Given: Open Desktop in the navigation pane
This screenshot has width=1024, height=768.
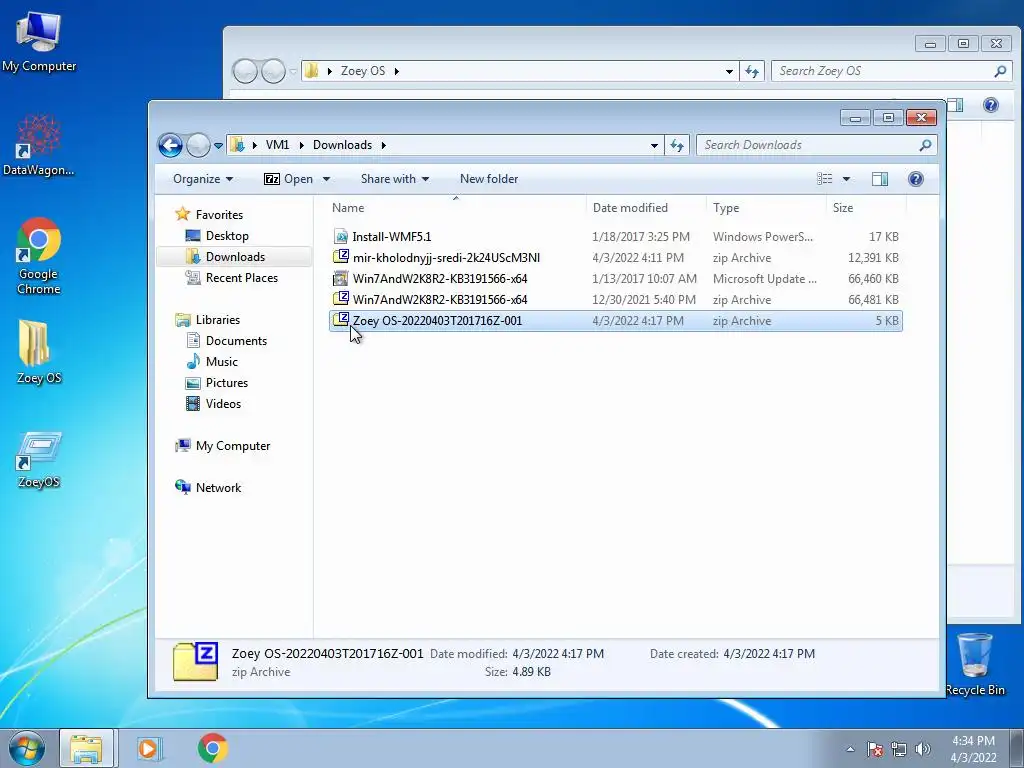Looking at the screenshot, I should point(227,236).
